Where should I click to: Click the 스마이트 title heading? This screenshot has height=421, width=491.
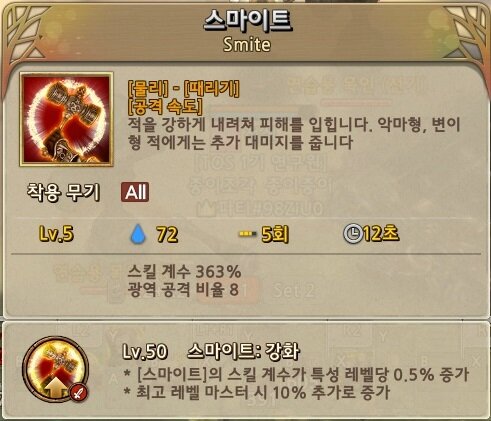247,21
